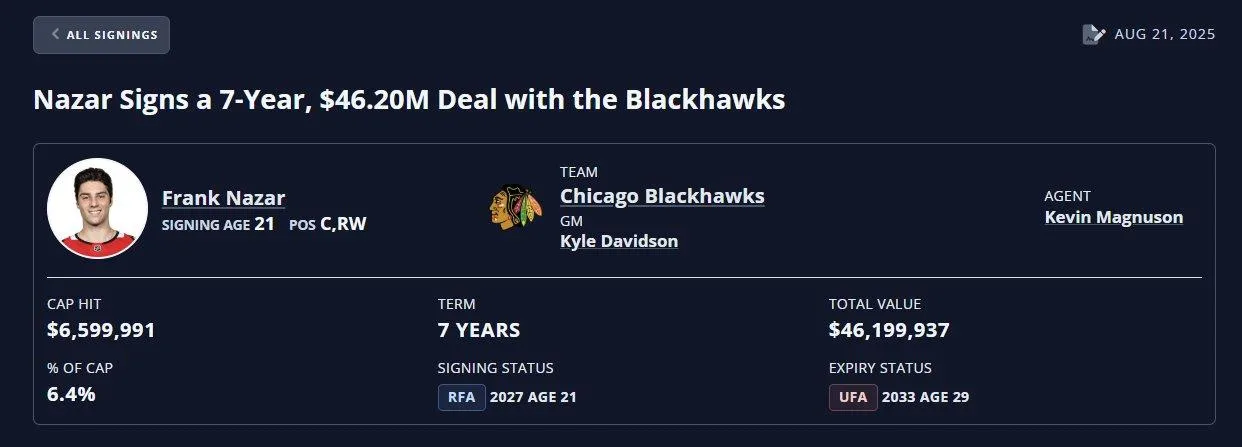
Task: Click the Aug 21, 2025 date
Action: 1164,35
